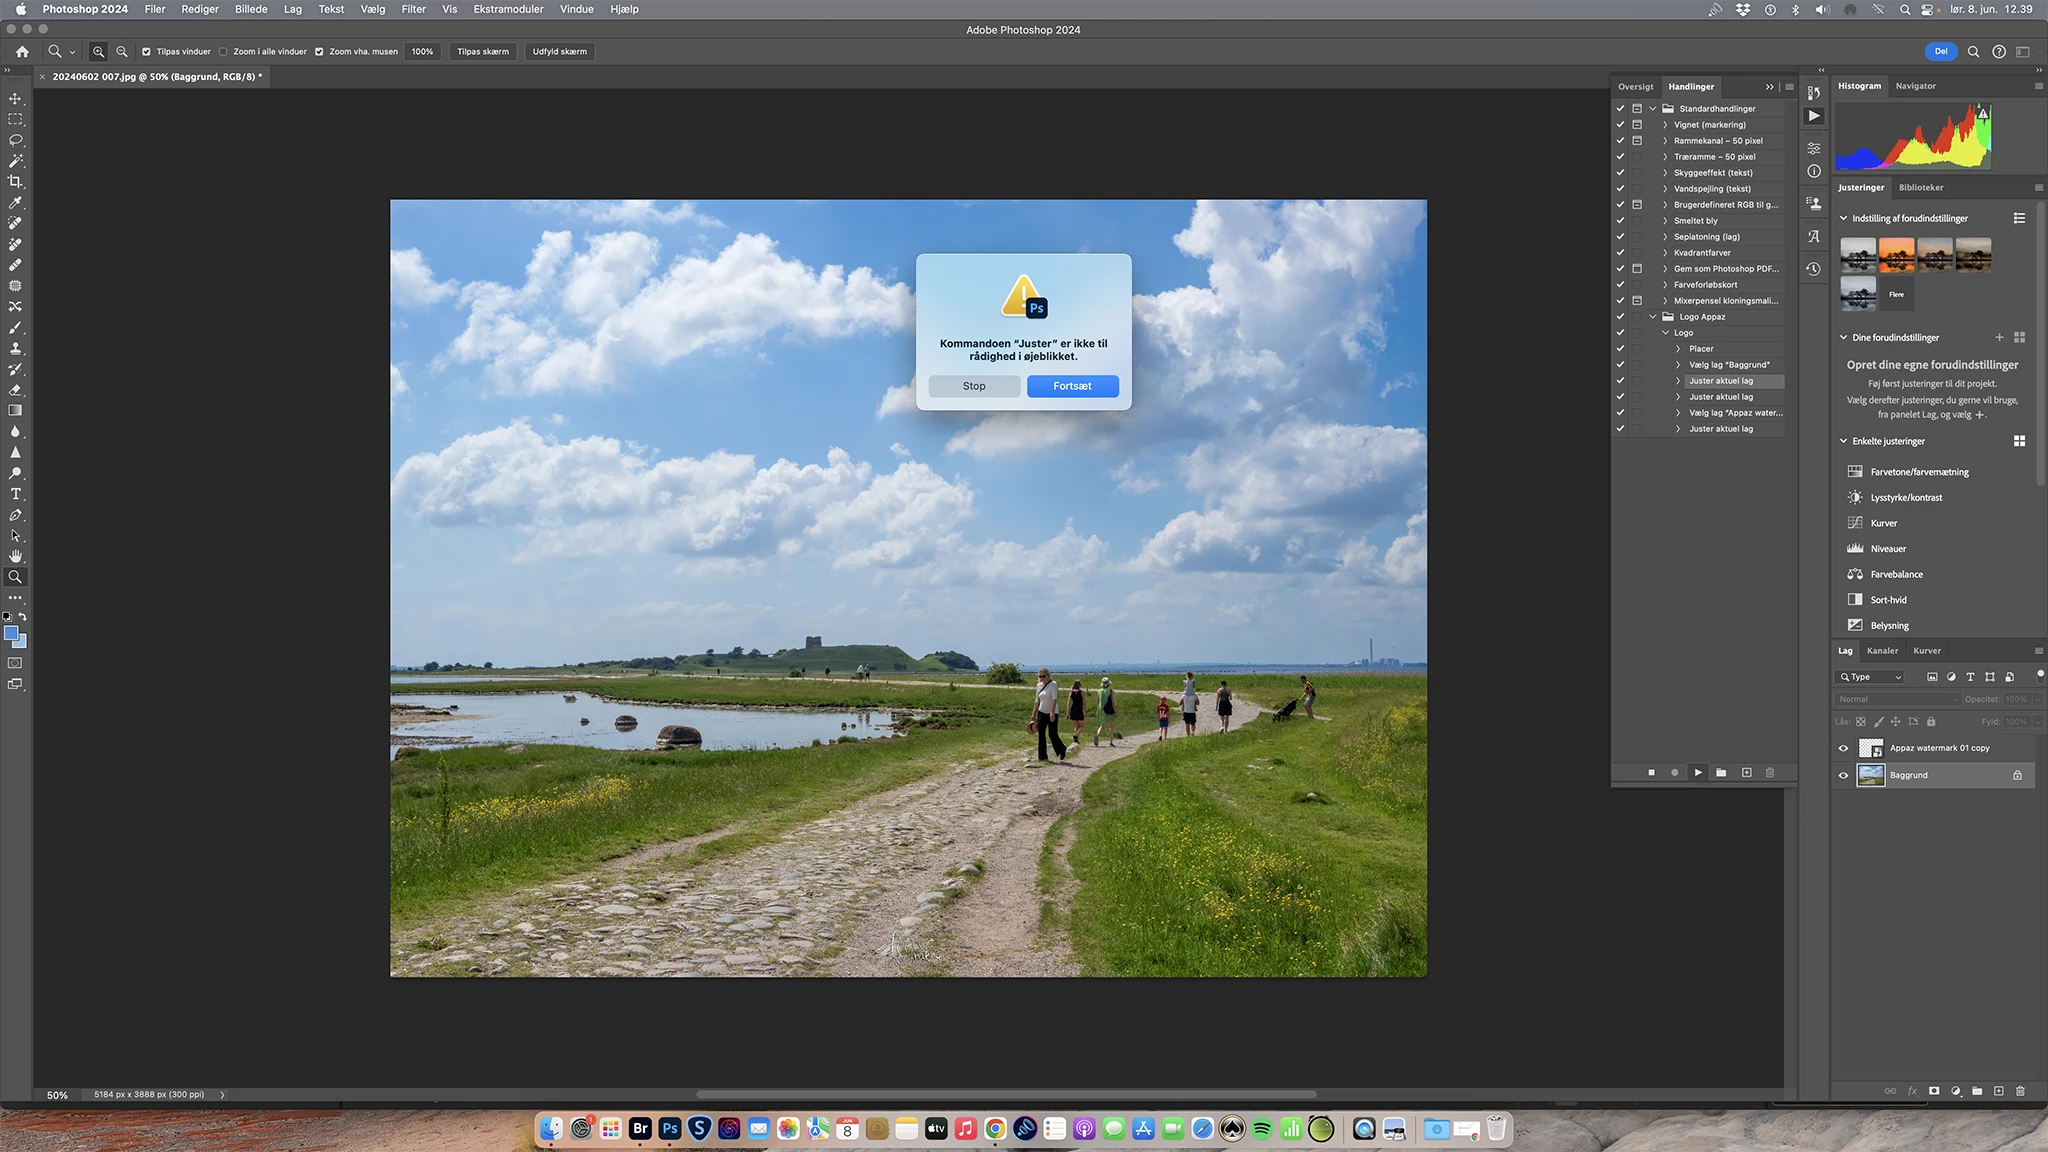Viewport: 2048px width, 1152px height.
Task: Collapse the Standardhandlinger action set
Action: tap(1653, 109)
